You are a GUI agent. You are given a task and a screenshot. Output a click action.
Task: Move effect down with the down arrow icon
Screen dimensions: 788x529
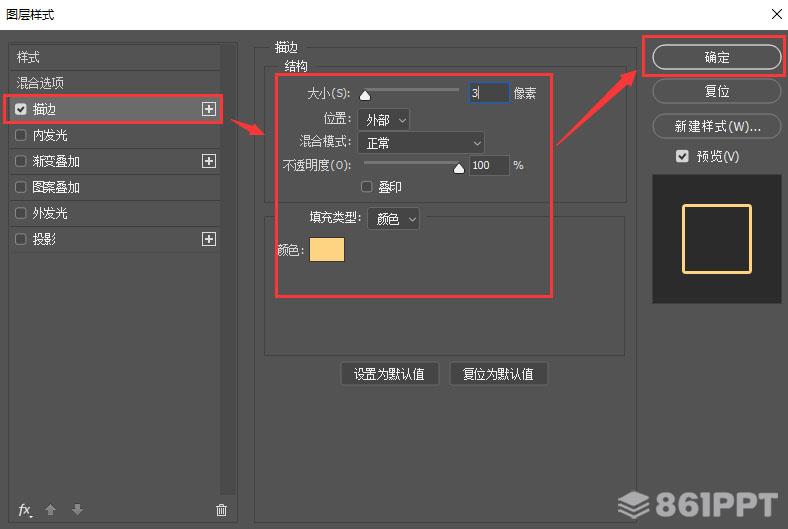77,510
